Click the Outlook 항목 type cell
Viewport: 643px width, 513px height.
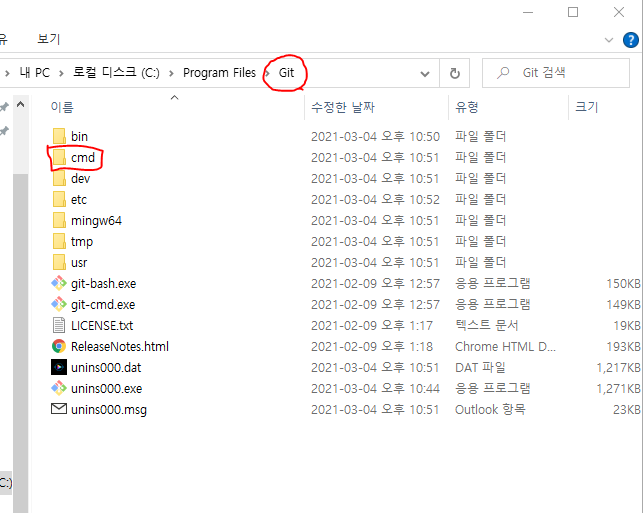490,409
